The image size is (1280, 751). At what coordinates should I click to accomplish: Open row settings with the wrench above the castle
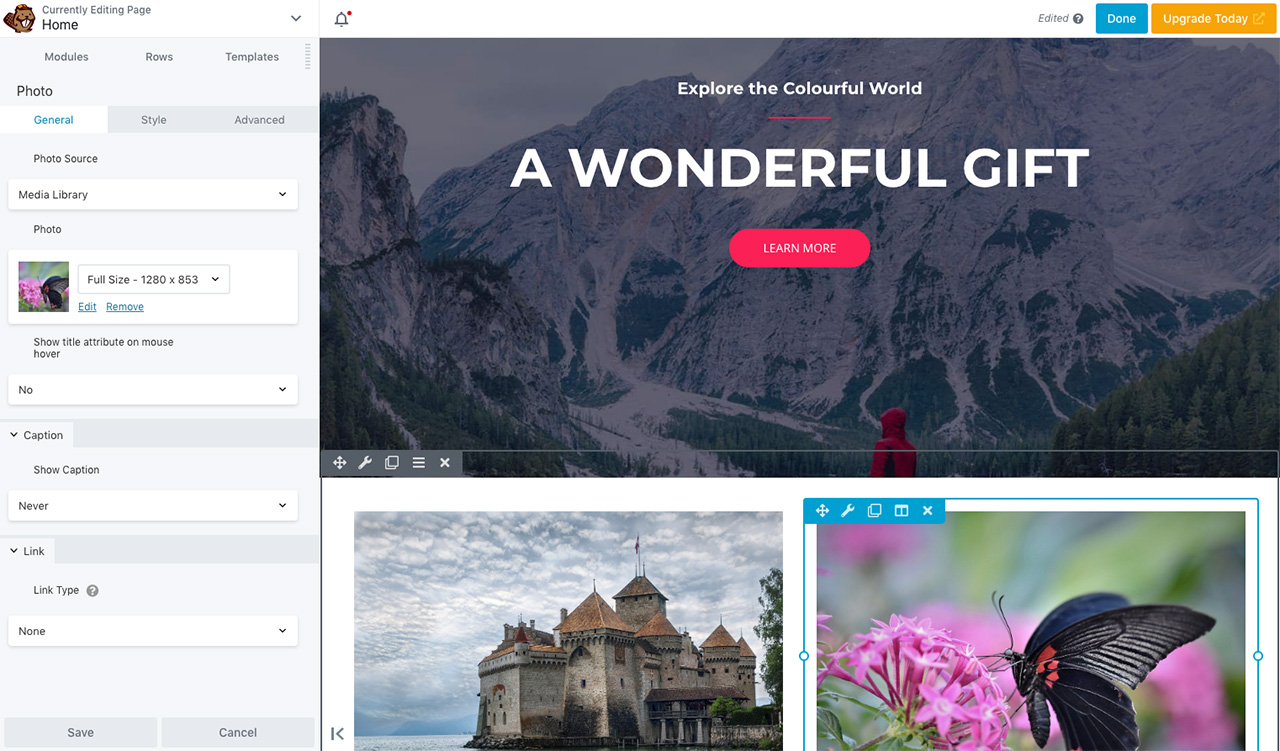coord(365,463)
